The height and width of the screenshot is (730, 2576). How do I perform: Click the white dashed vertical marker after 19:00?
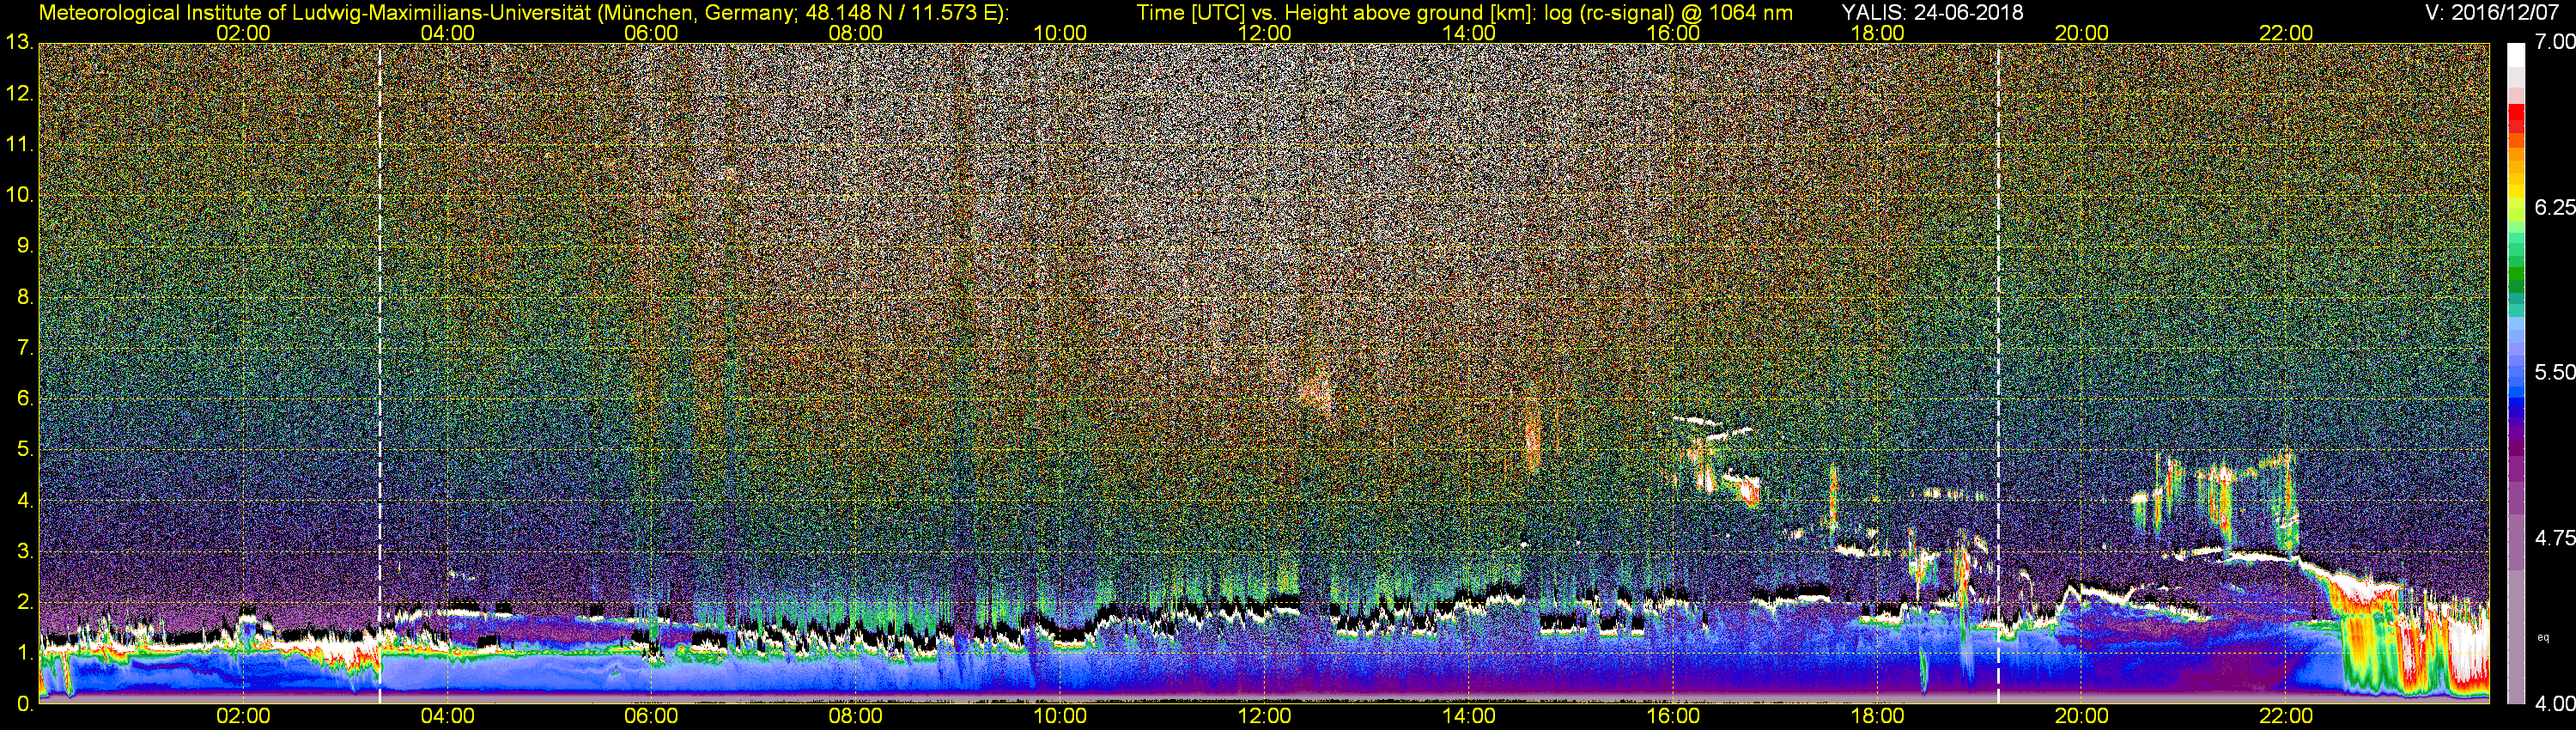coord(1998,373)
